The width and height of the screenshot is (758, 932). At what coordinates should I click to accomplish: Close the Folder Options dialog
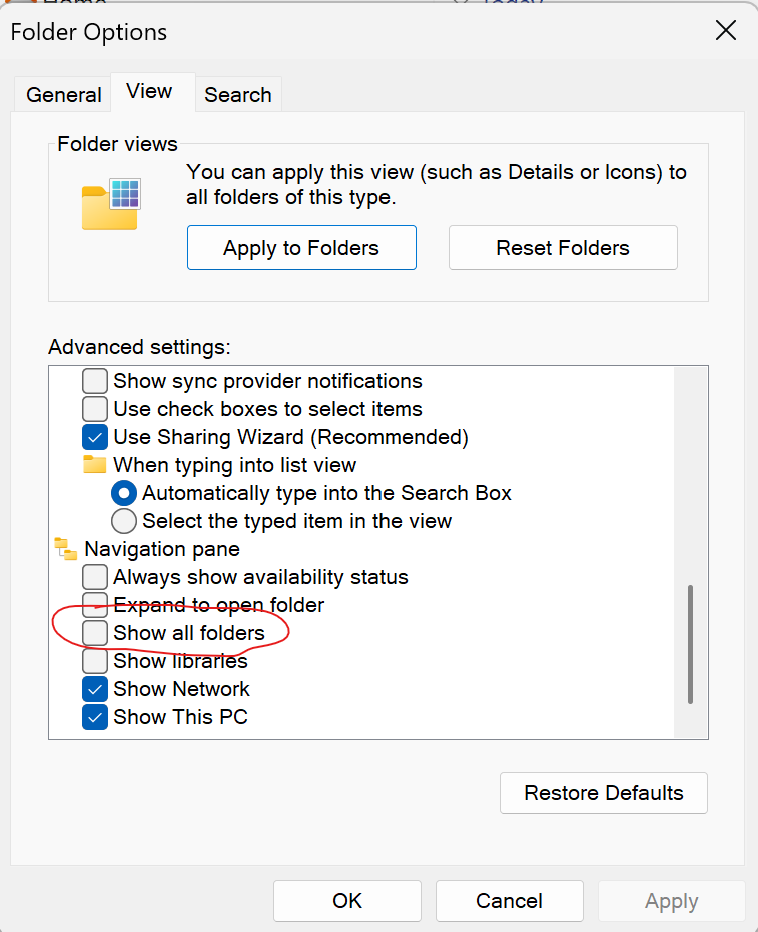(726, 31)
